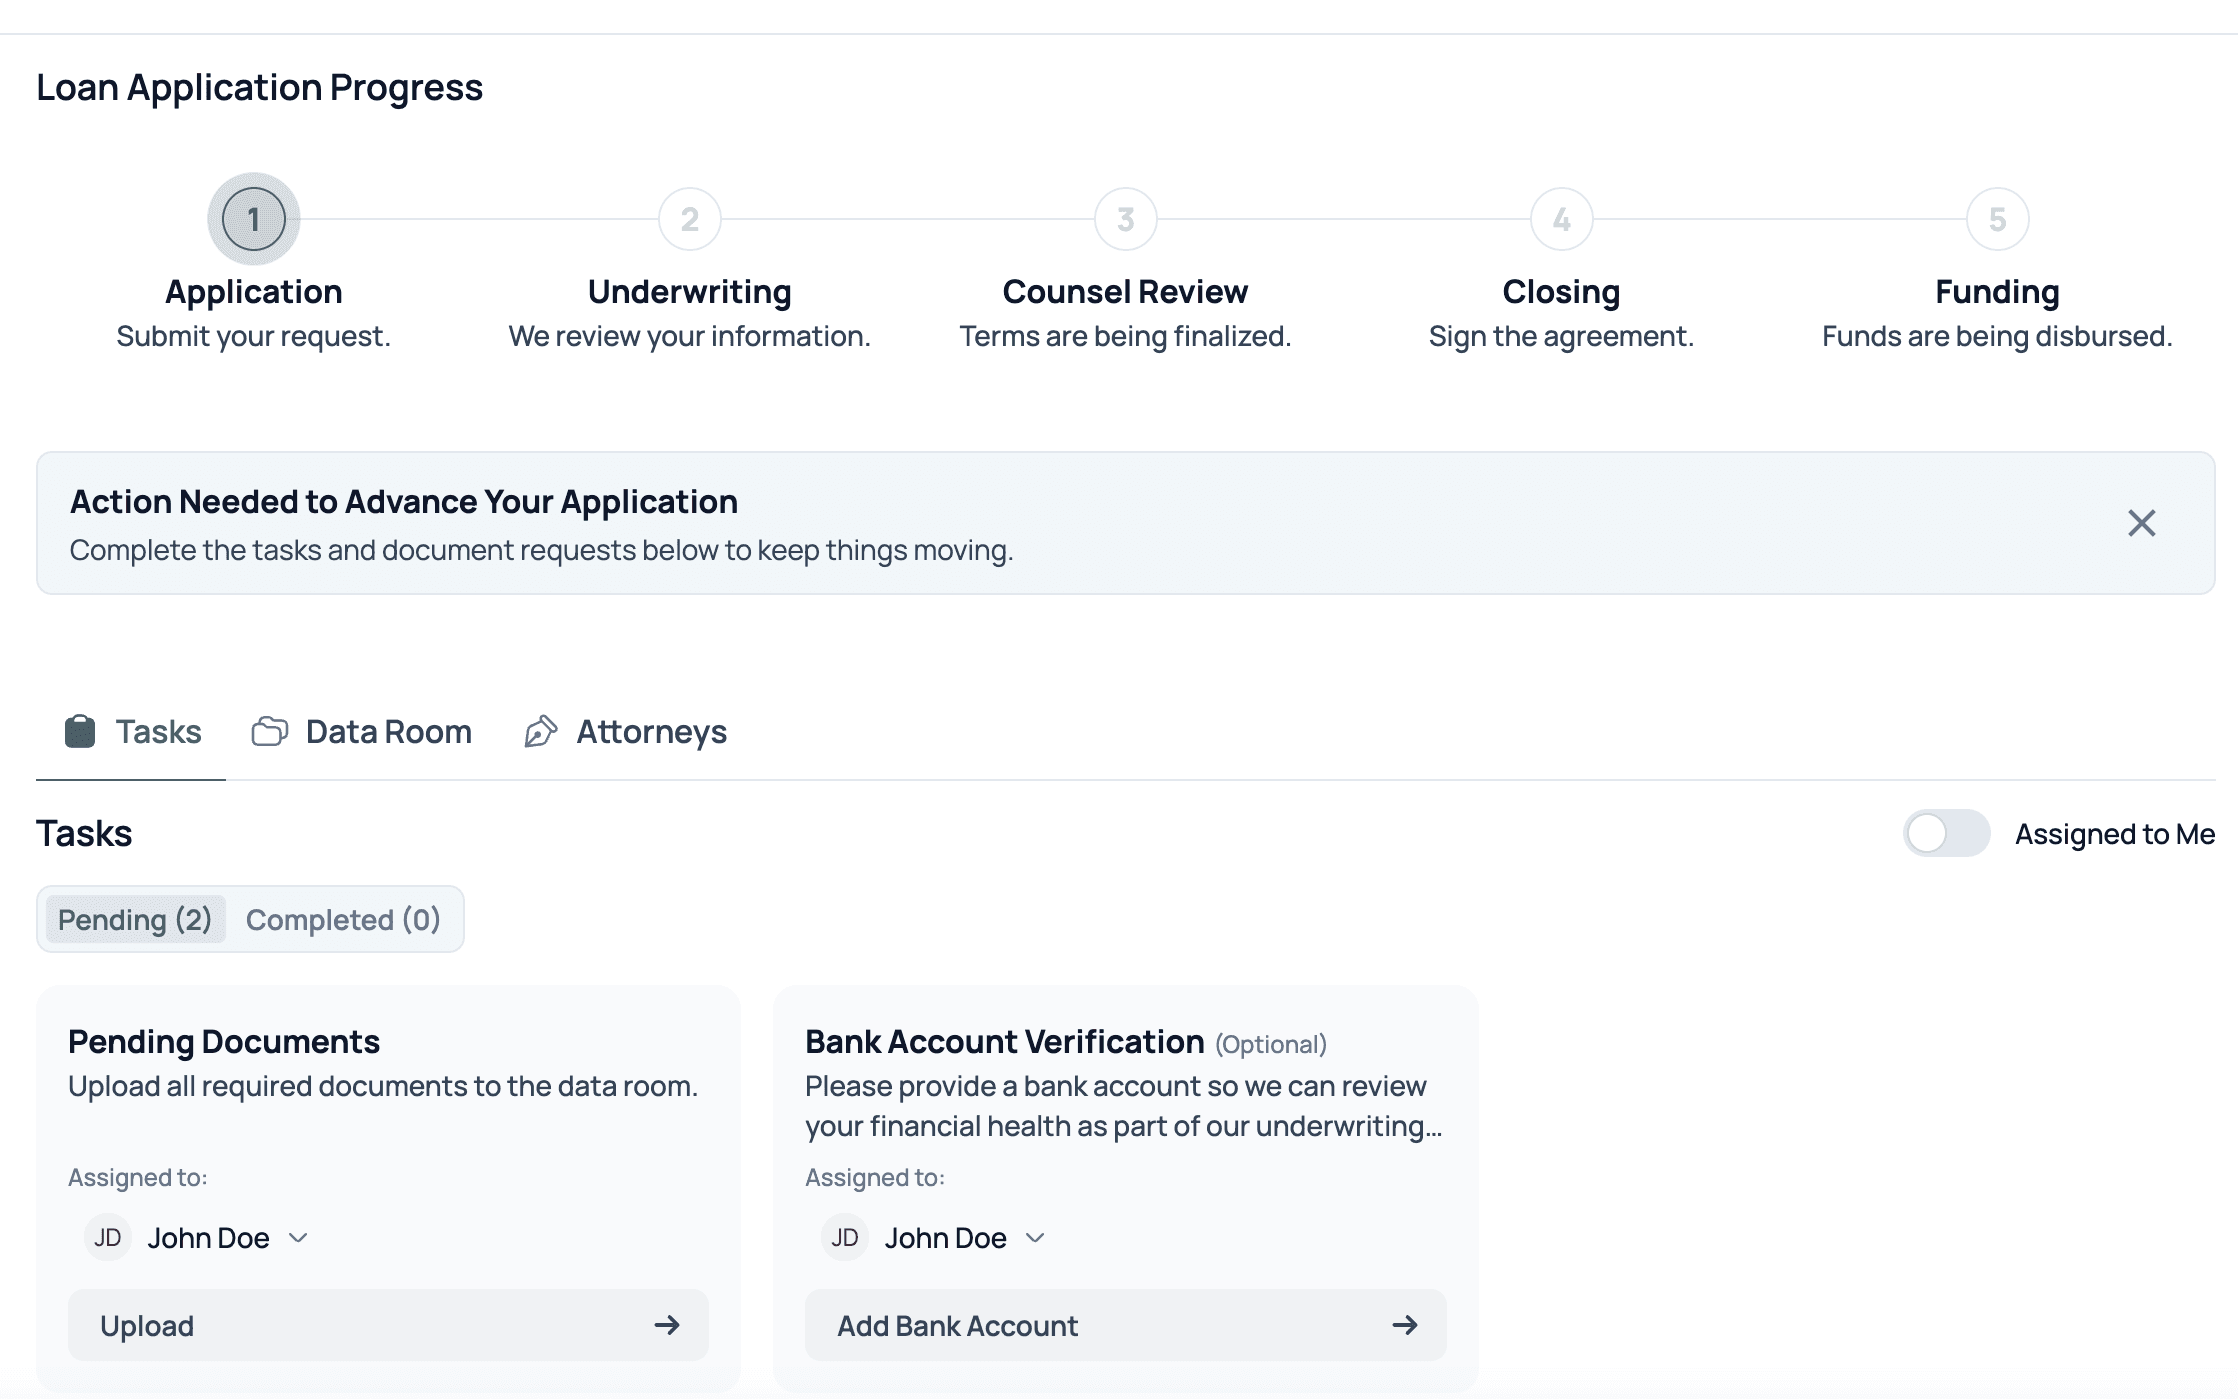Open the Attorneys tab

click(x=651, y=731)
